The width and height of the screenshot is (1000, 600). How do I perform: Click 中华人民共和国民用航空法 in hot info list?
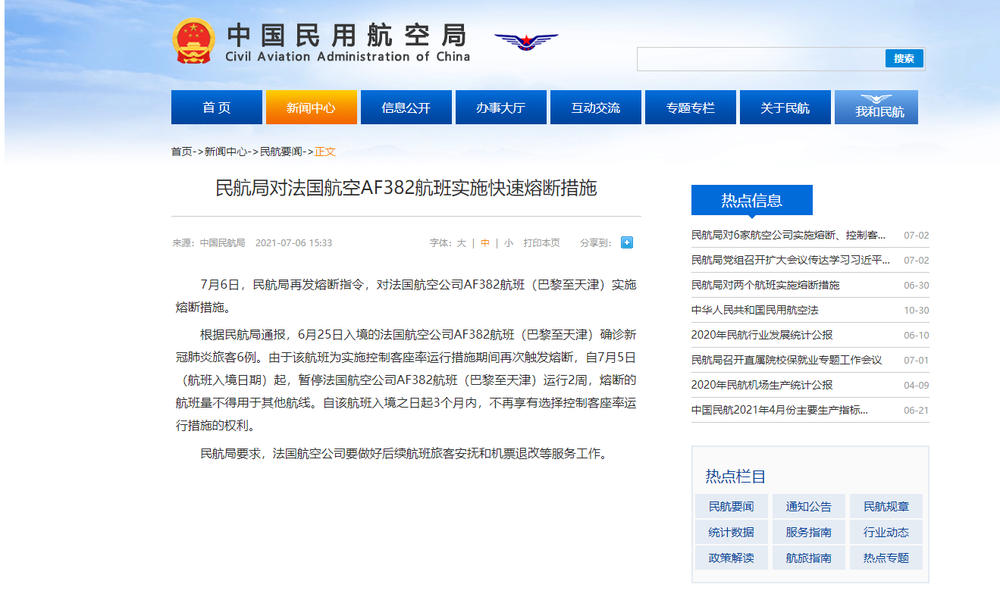[x=754, y=310]
